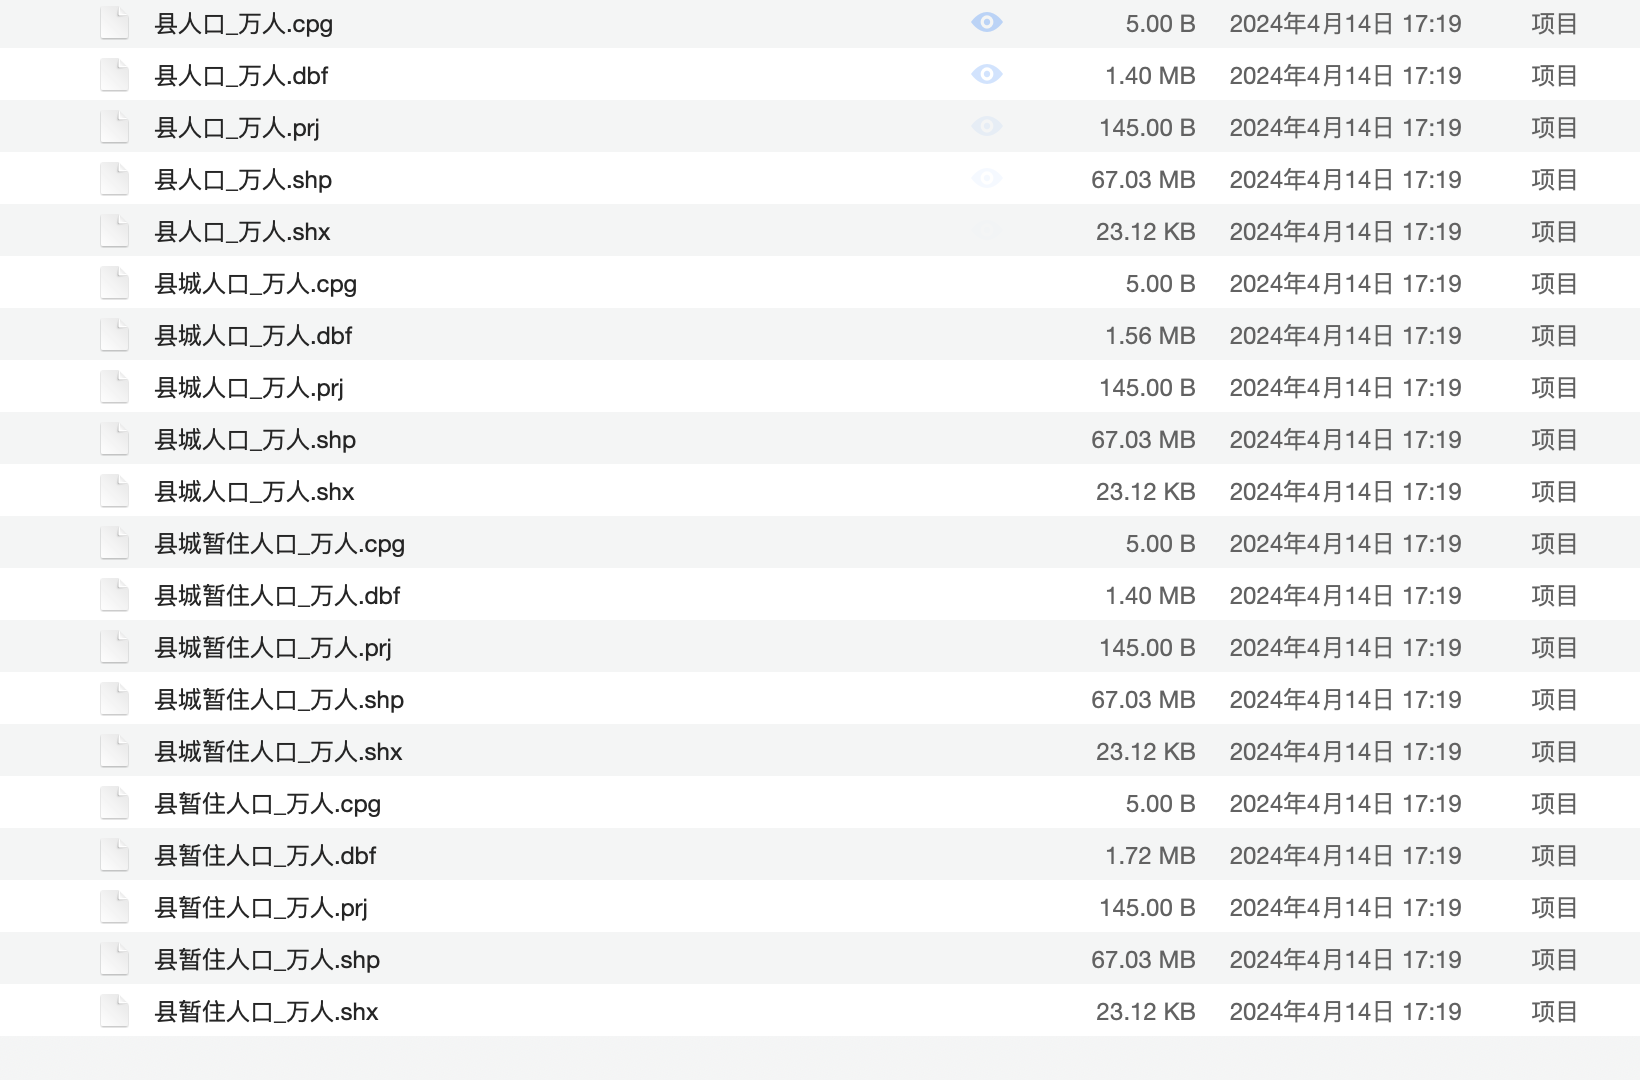
Task: Select the filename 县城暂住人口_万人.shx
Action: pos(279,752)
